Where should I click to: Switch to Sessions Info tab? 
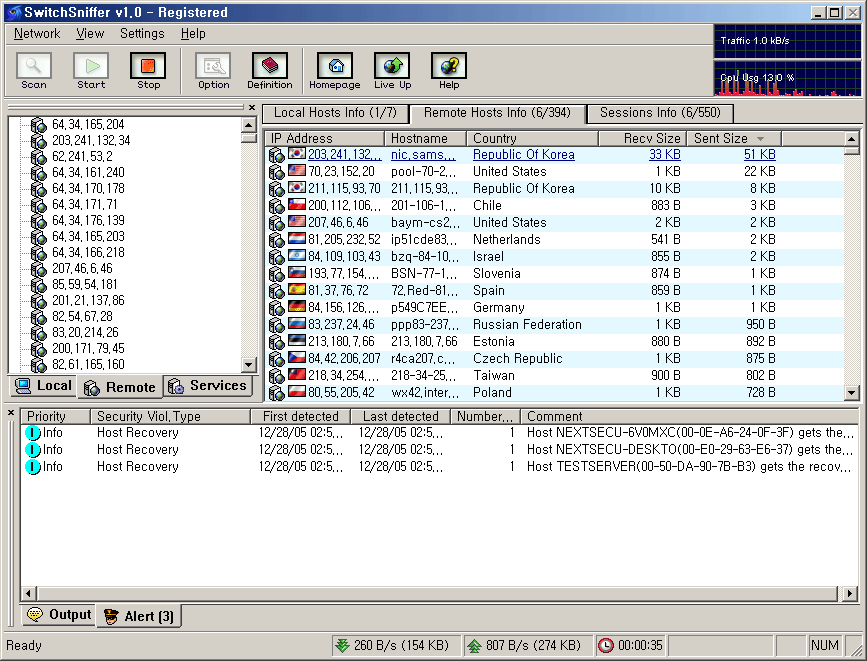(660, 113)
